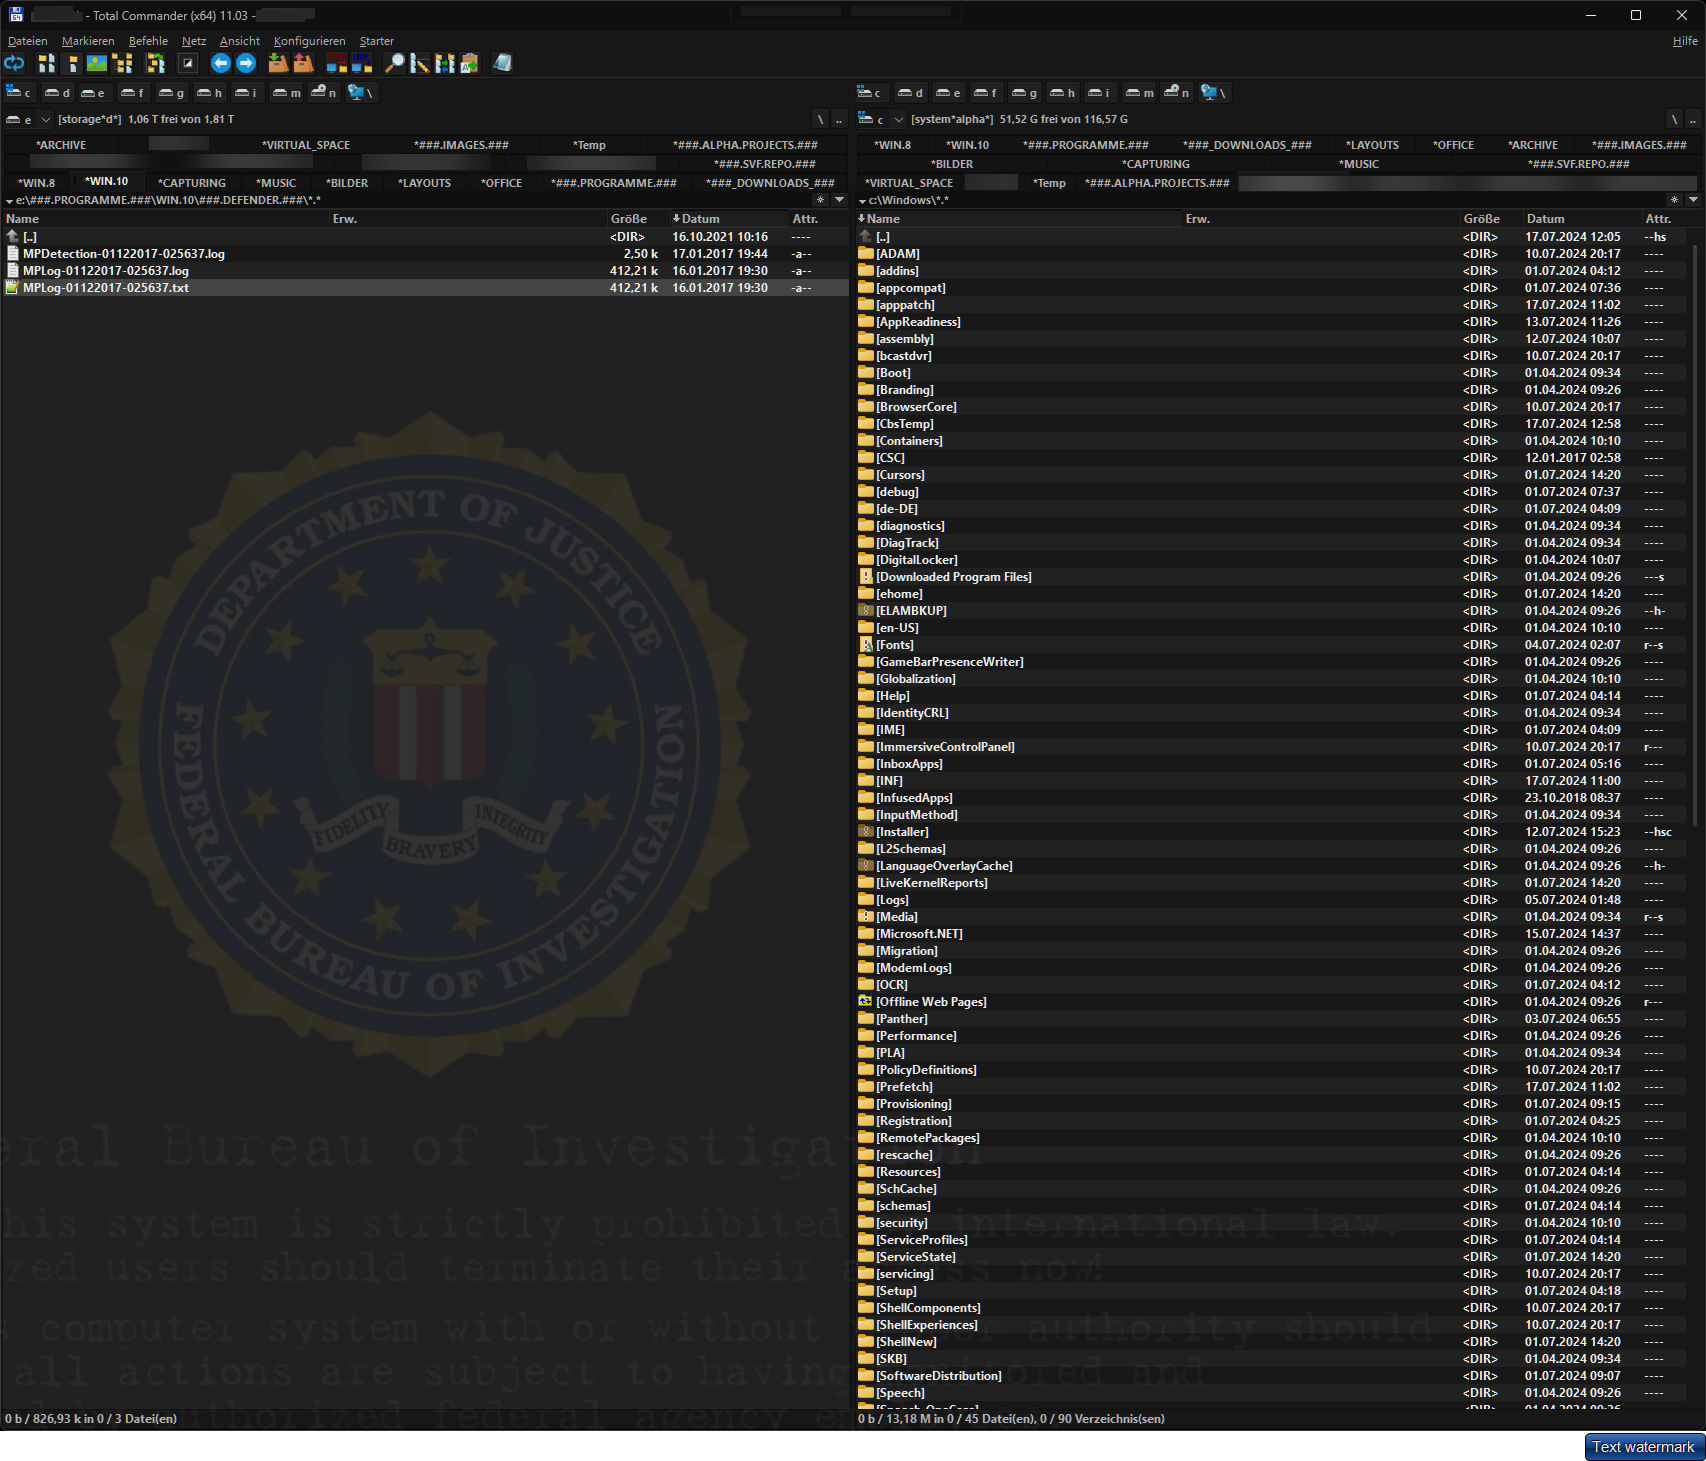The width and height of the screenshot is (1706, 1461).
Task: Click the left panel path bar
Action: tap(406, 200)
